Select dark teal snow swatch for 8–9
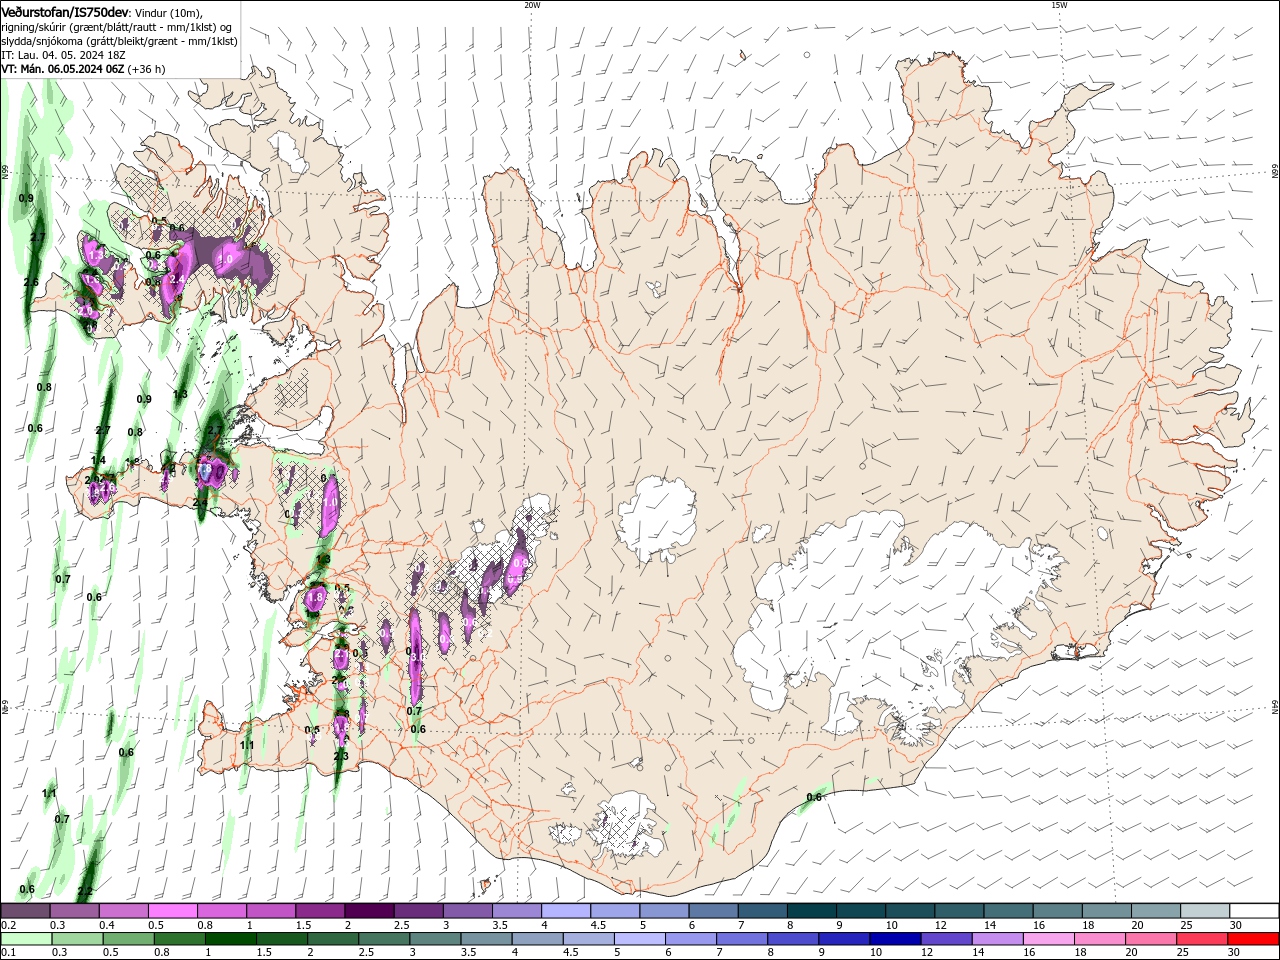This screenshot has height=960, width=1280. point(810,911)
